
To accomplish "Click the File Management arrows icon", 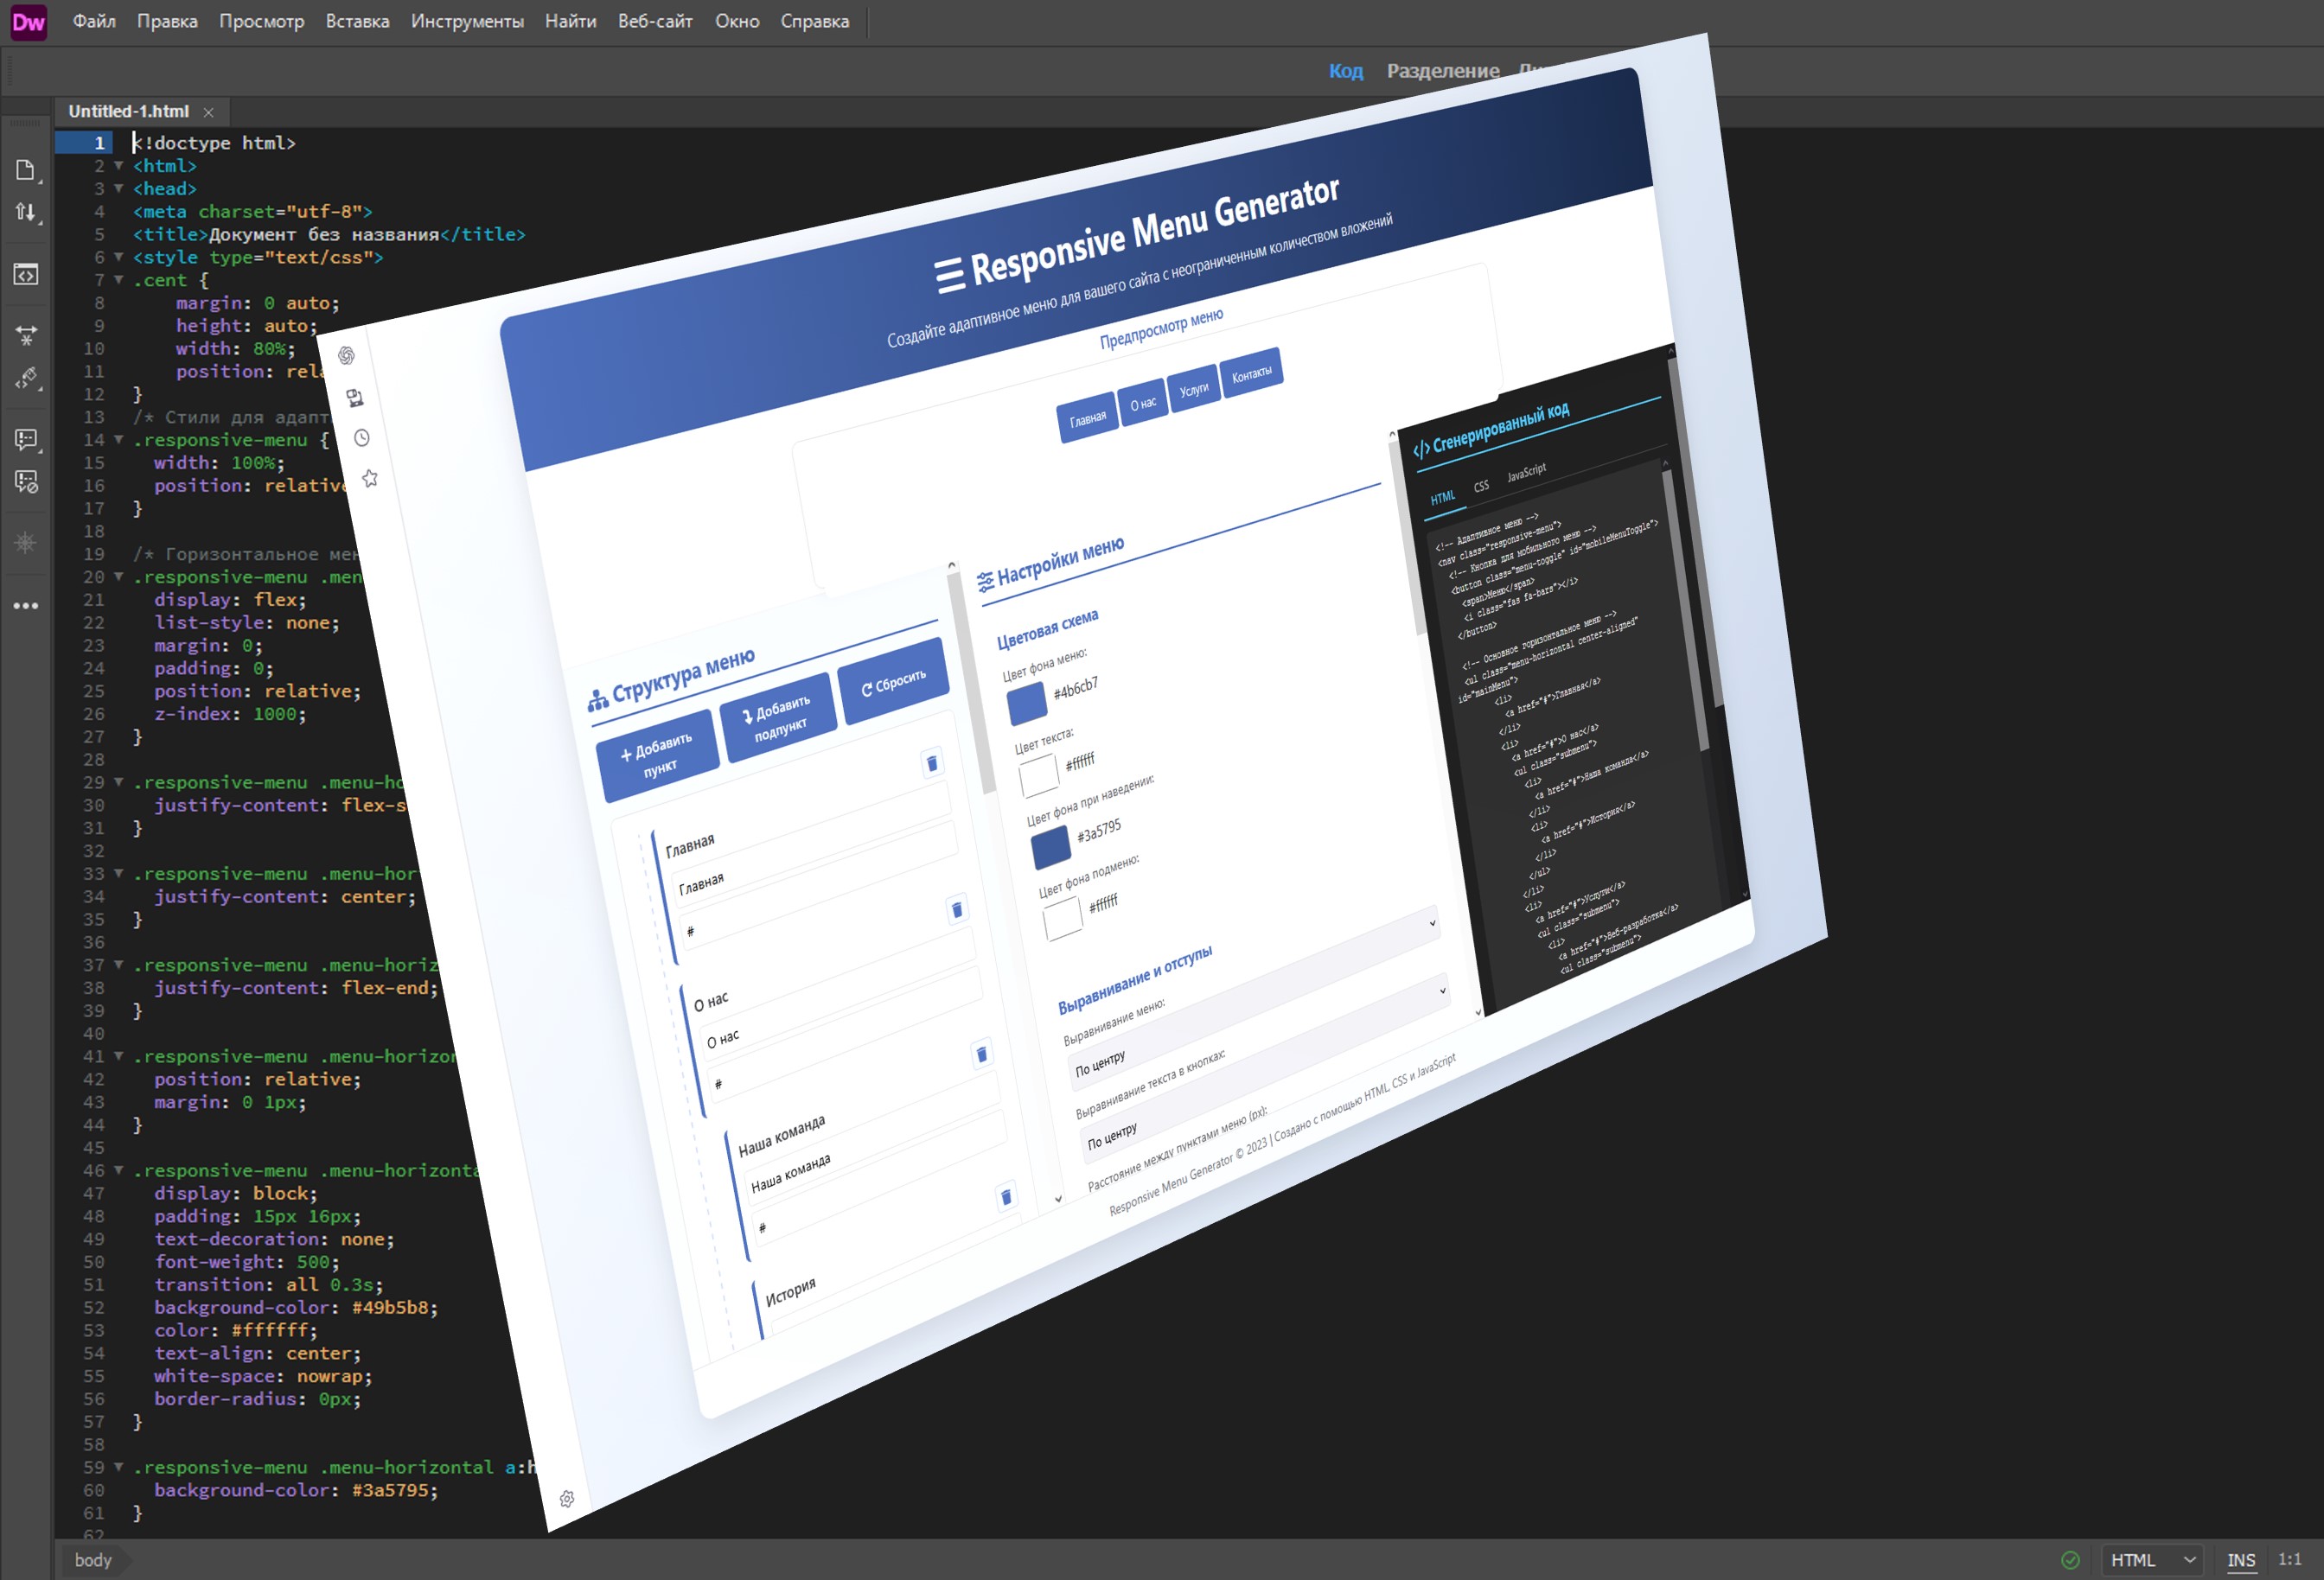I will [x=26, y=212].
